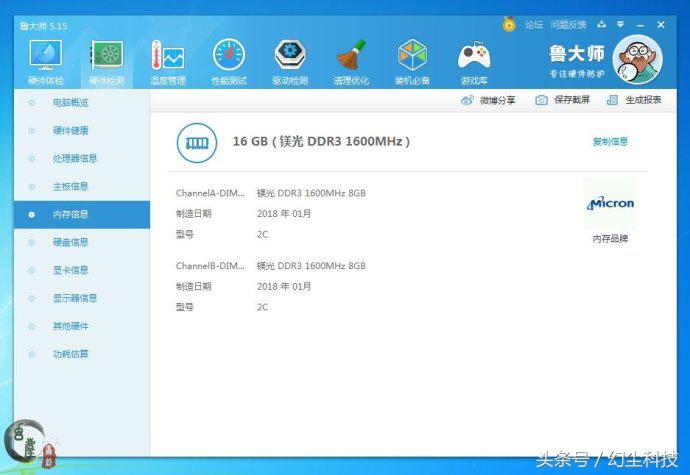Click the upload/cloud icon in title bar
This screenshot has height=475, width=690.
click(602, 24)
